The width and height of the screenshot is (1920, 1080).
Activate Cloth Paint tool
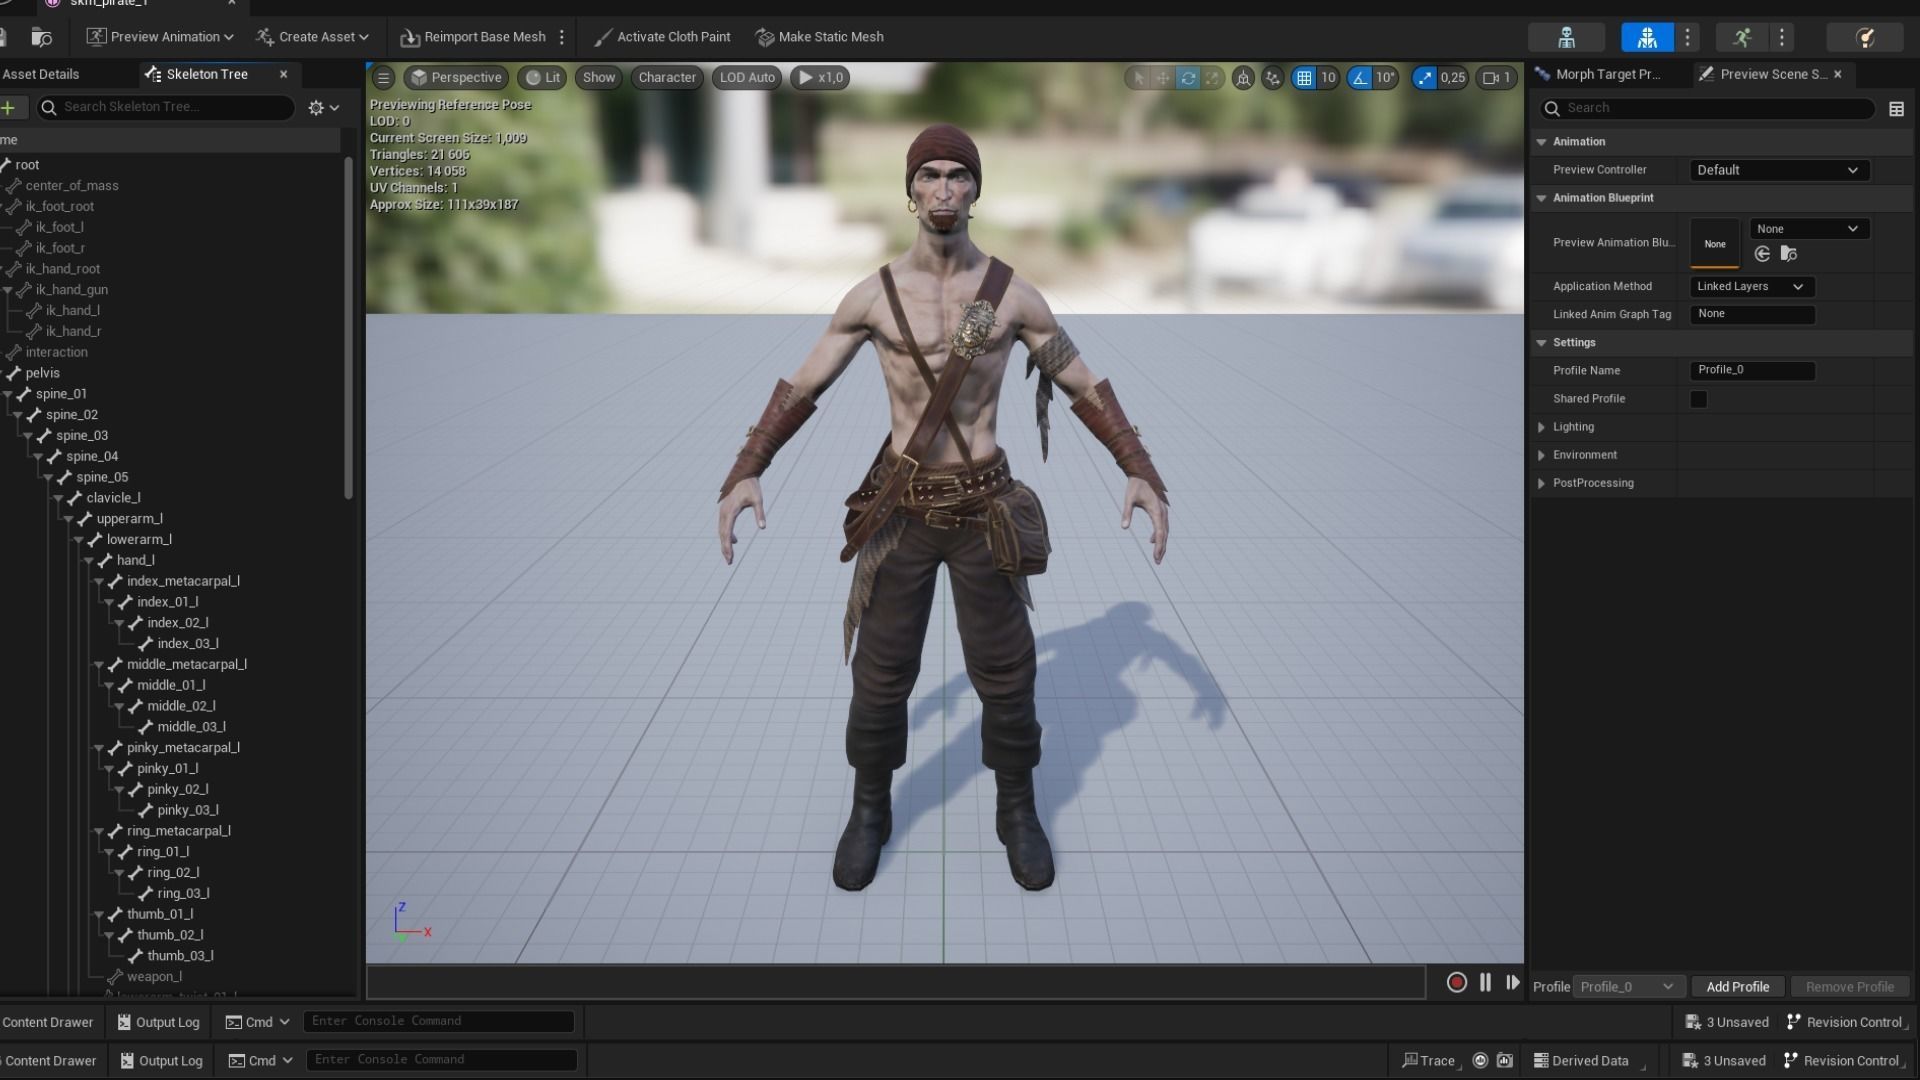coord(662,37)
